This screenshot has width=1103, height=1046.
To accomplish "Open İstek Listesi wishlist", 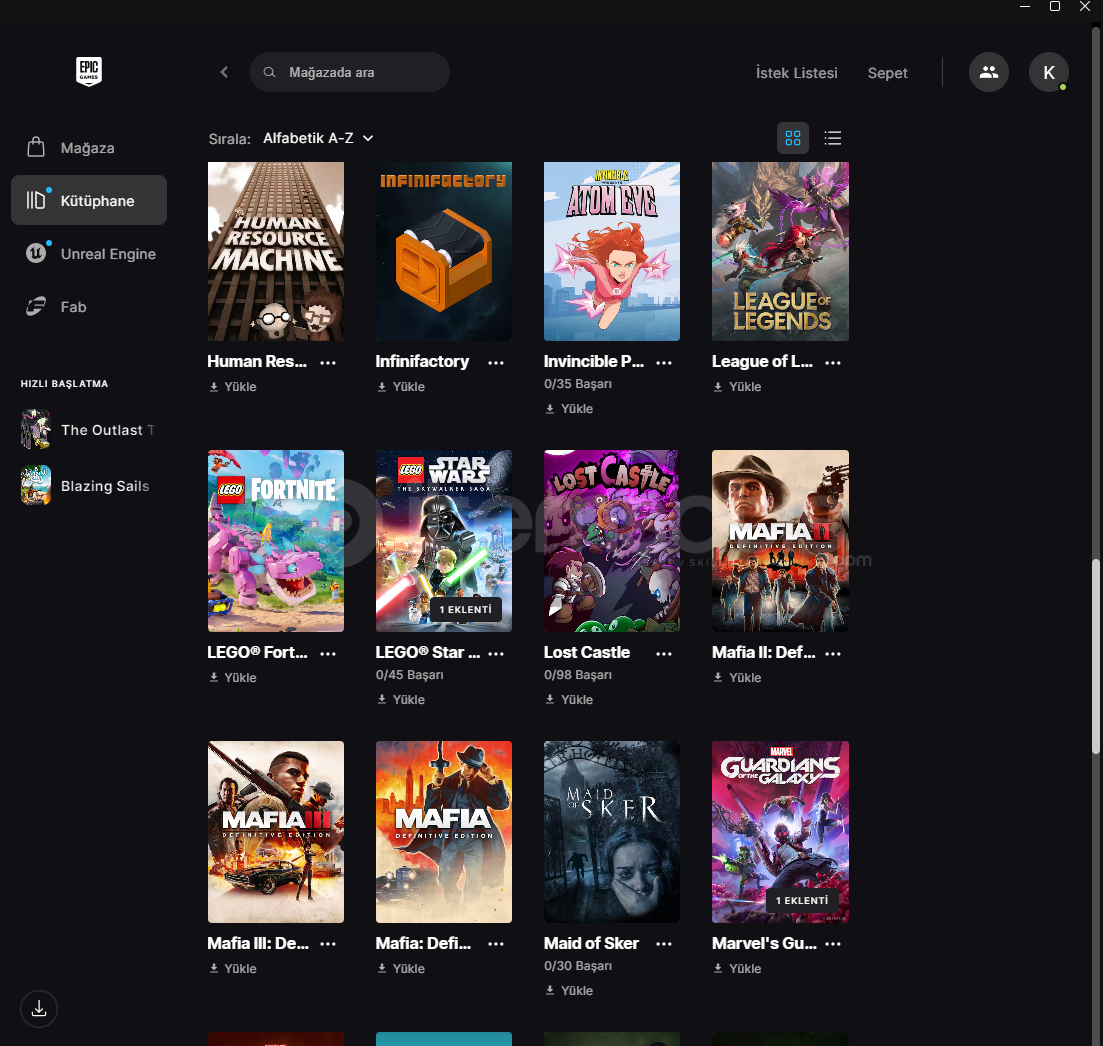I will tap(796, 73).
